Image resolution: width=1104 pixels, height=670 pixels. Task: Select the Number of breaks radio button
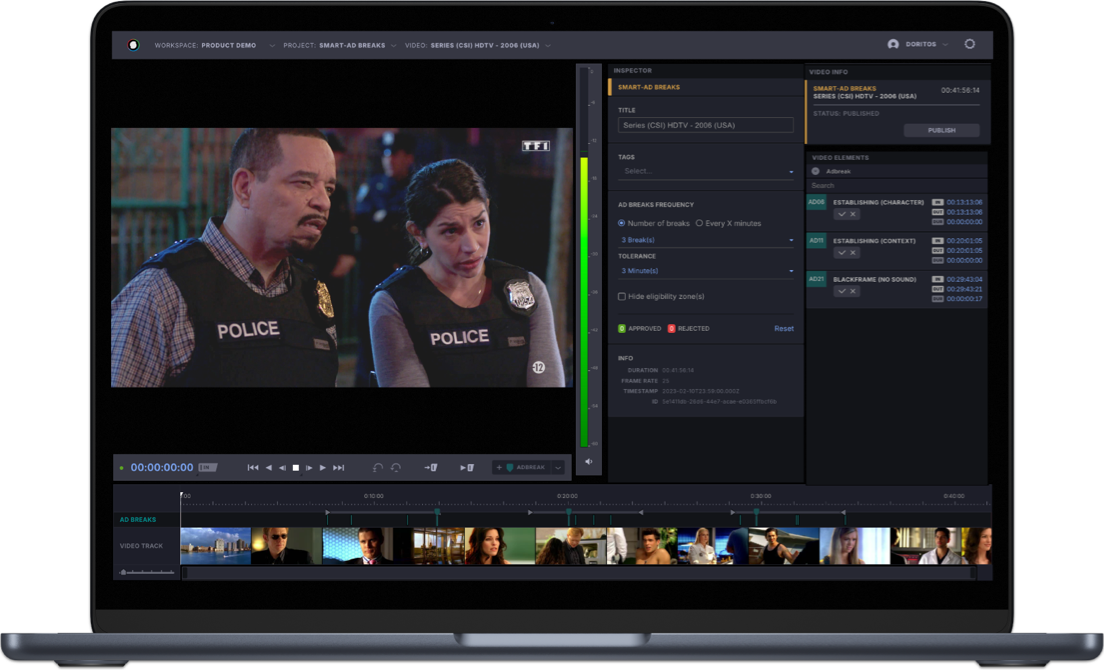(621, 223)
